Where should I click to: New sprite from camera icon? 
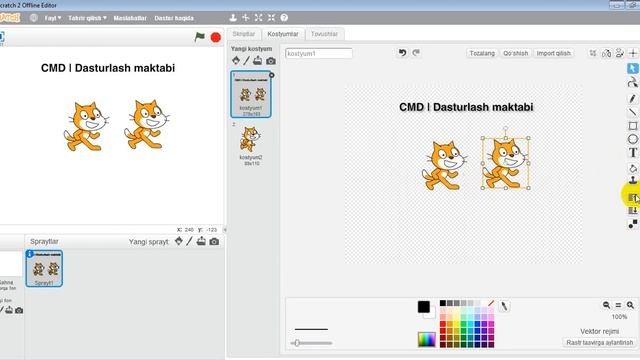[x=214, y=242]
